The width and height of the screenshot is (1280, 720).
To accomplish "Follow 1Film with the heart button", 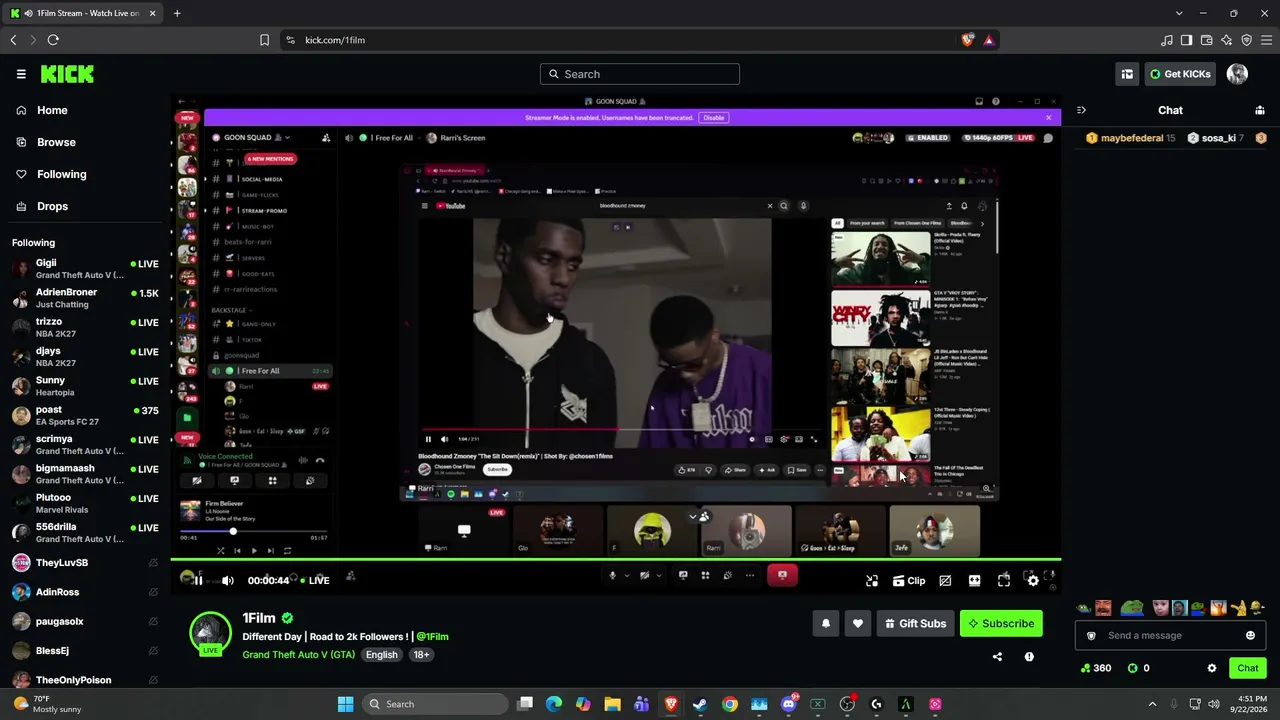I will click(x=858, y=623).
